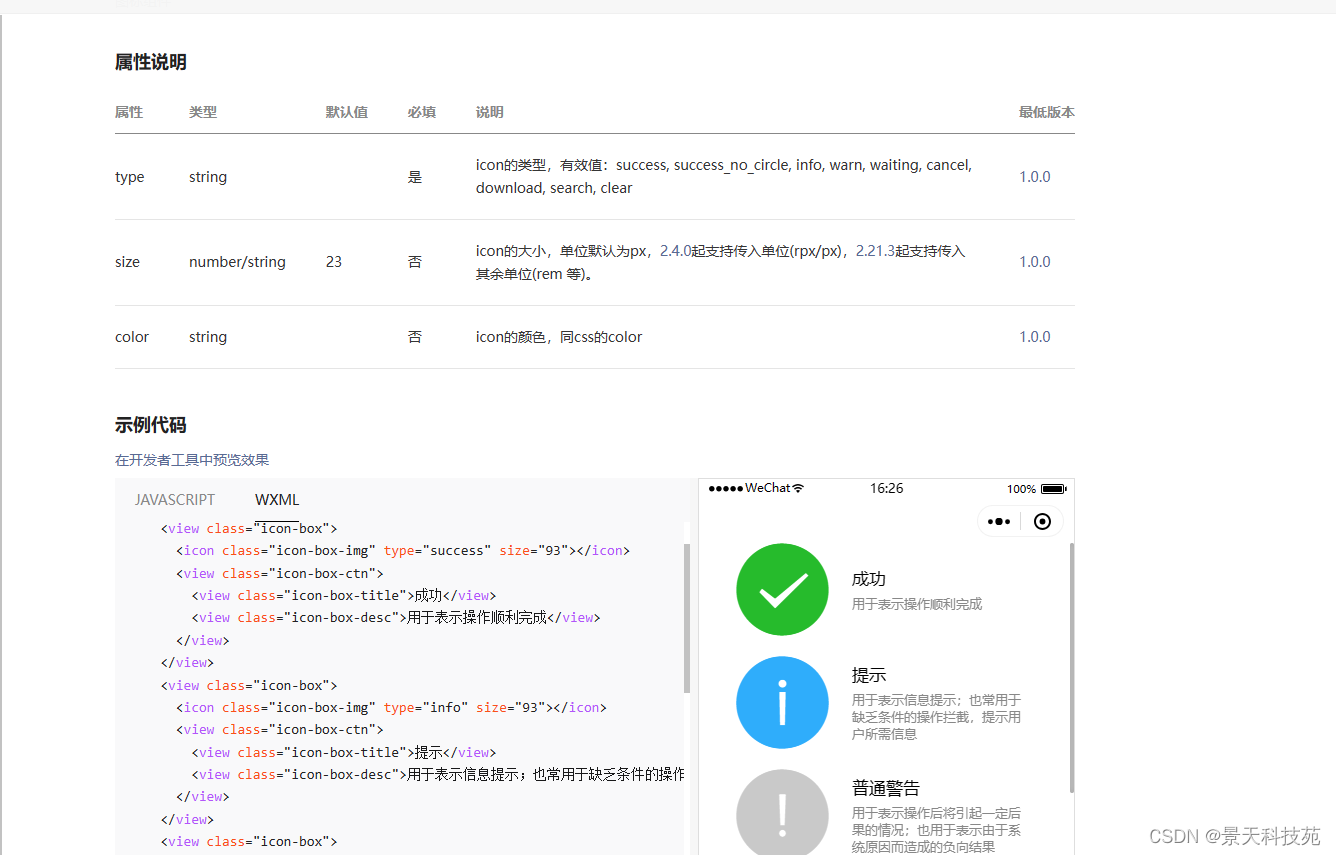
Task: Click the 1.0.0 version in color row
Action: [1035, 337]
